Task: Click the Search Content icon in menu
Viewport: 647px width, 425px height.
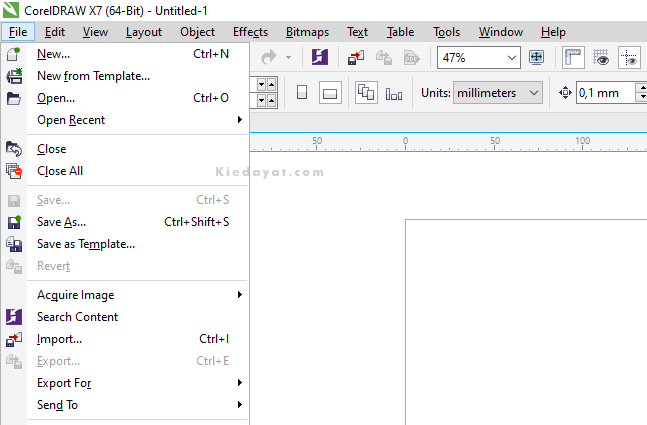Action: 14,317
